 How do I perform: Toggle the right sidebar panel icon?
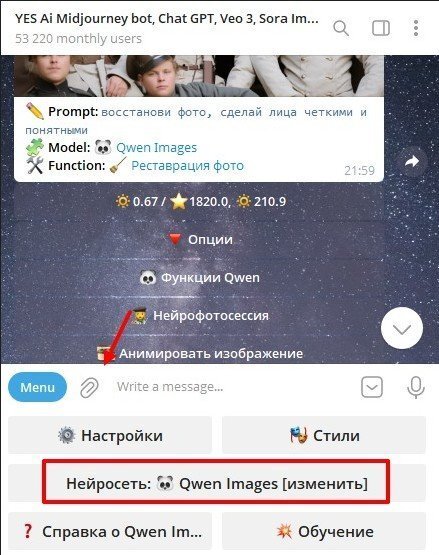tap(381, 28)
